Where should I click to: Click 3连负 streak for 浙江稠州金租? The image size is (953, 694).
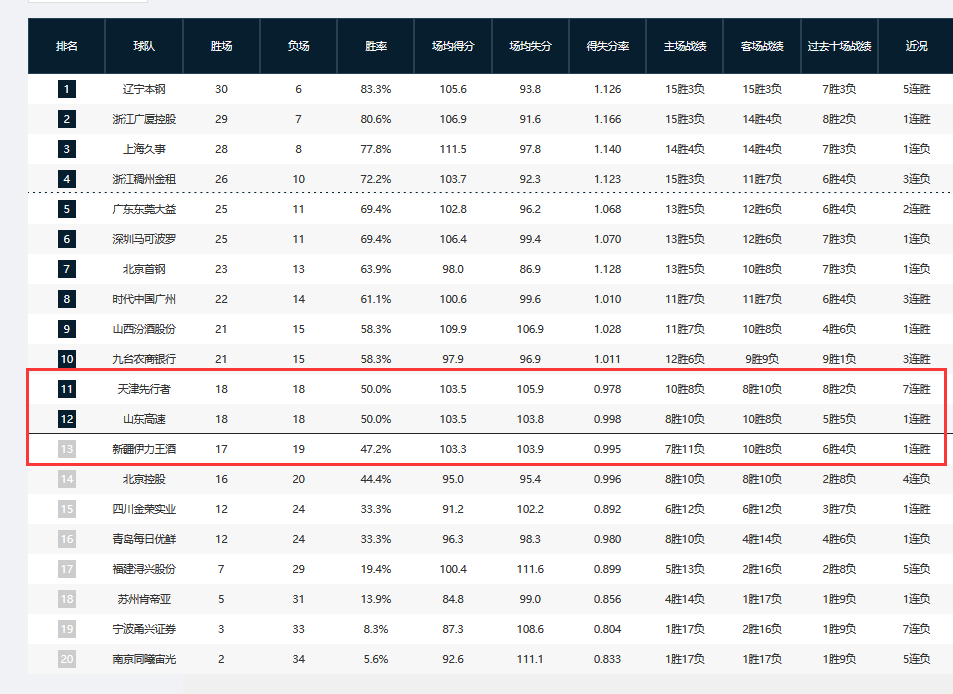pyautogui.click(x=917, y=179)
